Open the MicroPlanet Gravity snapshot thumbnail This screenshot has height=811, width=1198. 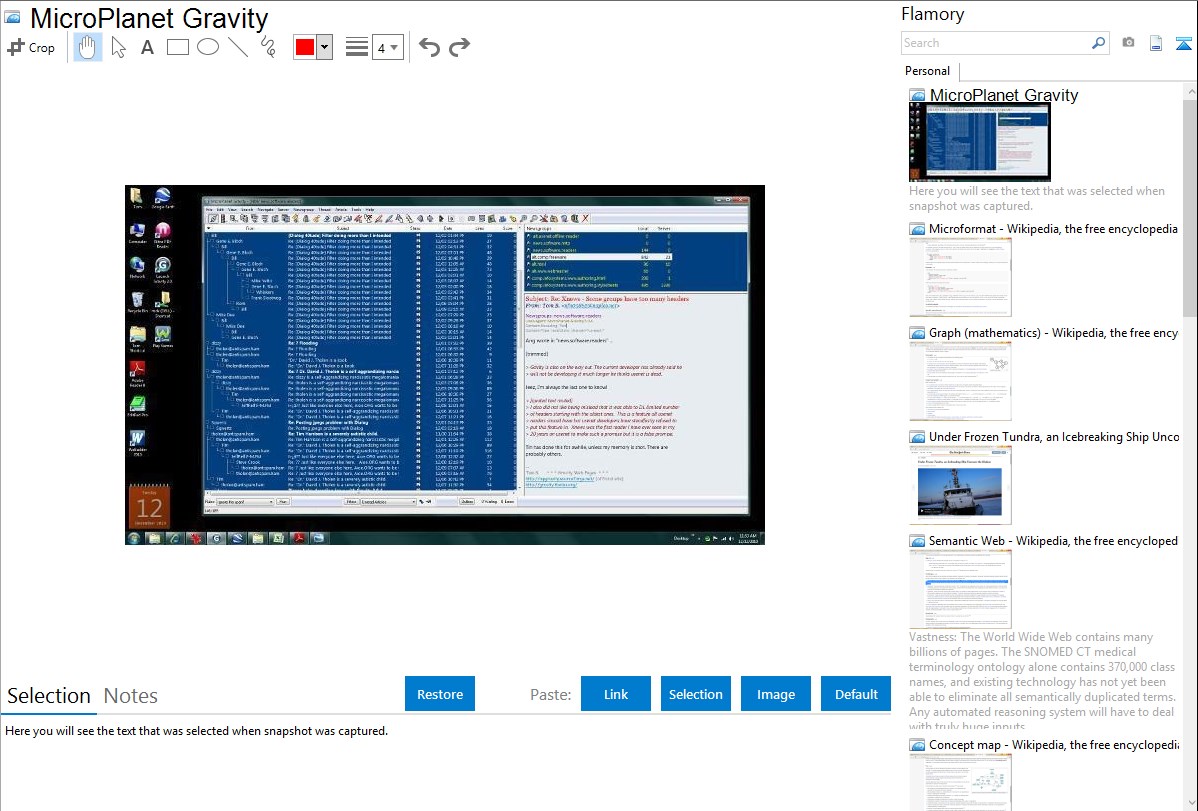(980, 143)
